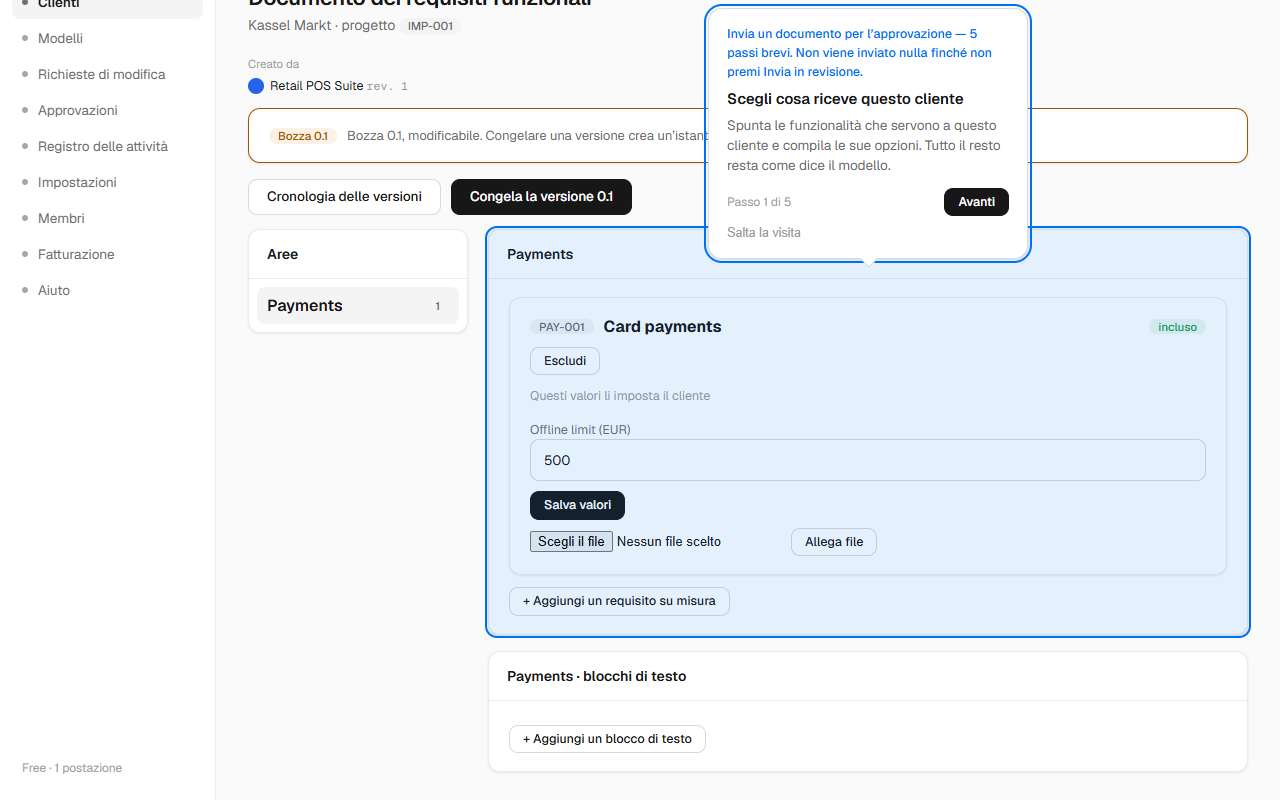Click the Payments · blocchi di testo heading

597,676
